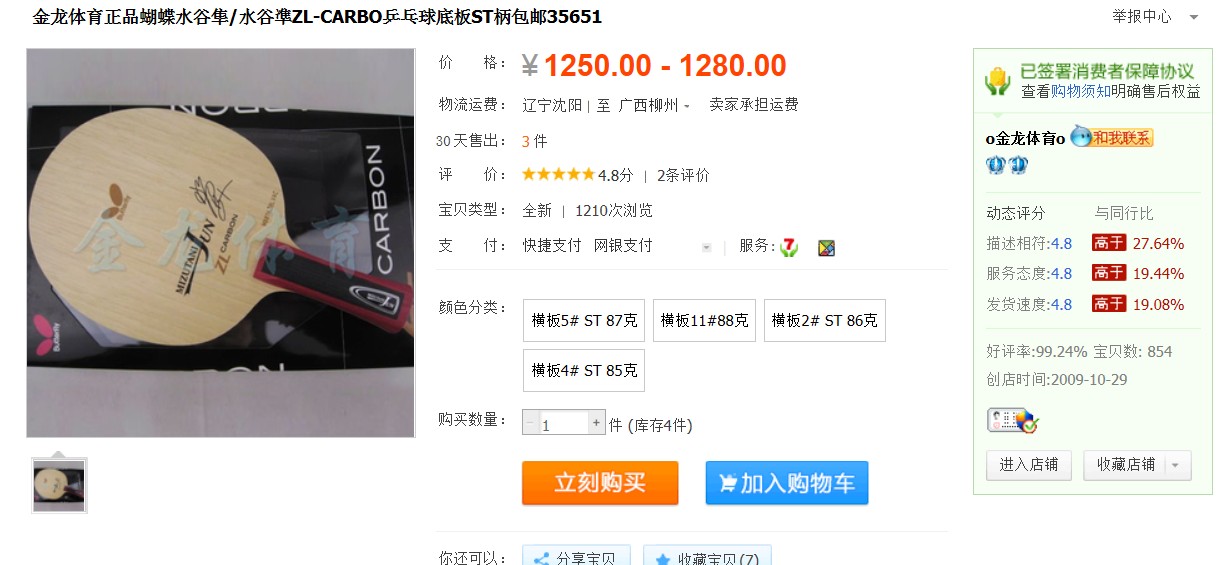Click the share icon next to 分享宝贝
The height and width of the screenshot is (565, 1222).
click(541, 558)
